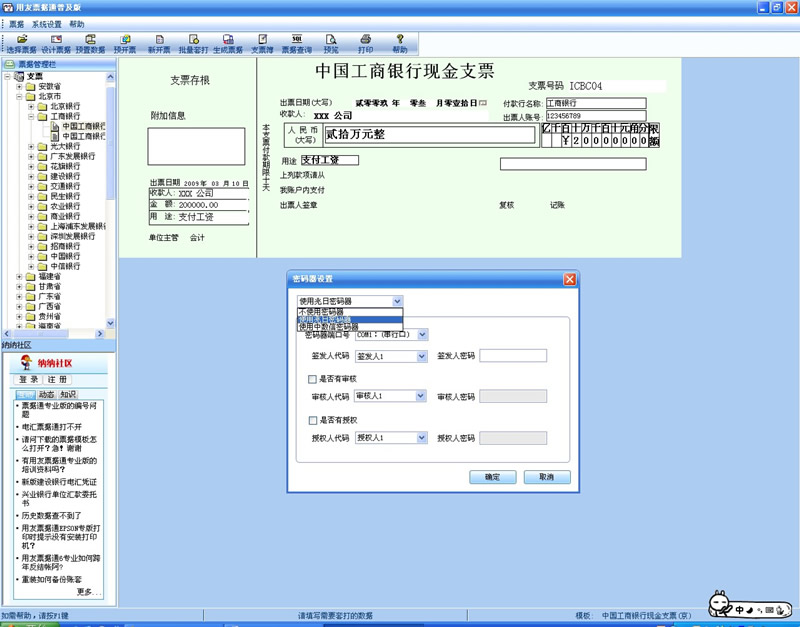Click the tree panel horizontal scroll-right arrow
This screenshot has height=627, width=800.
click(100, 334)
